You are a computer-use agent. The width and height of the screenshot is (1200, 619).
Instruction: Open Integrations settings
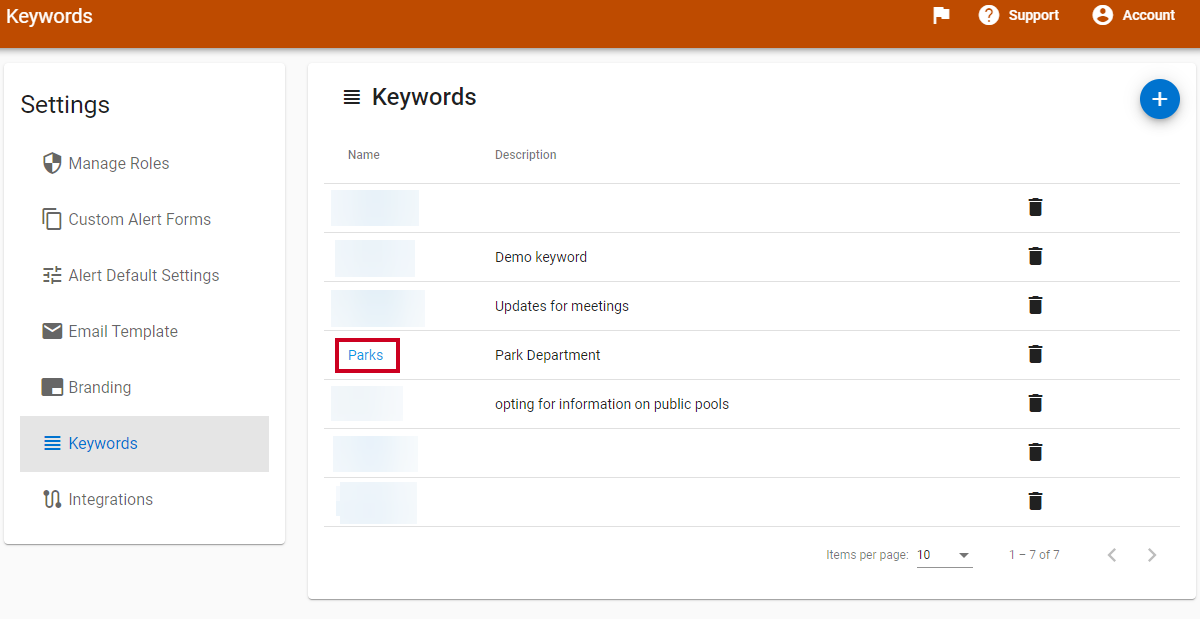(x=144, y=499)
